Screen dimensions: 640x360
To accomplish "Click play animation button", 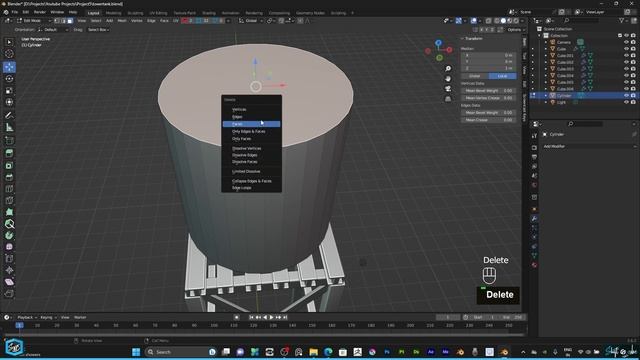I will pyautogui.click(x=271, y=317).
